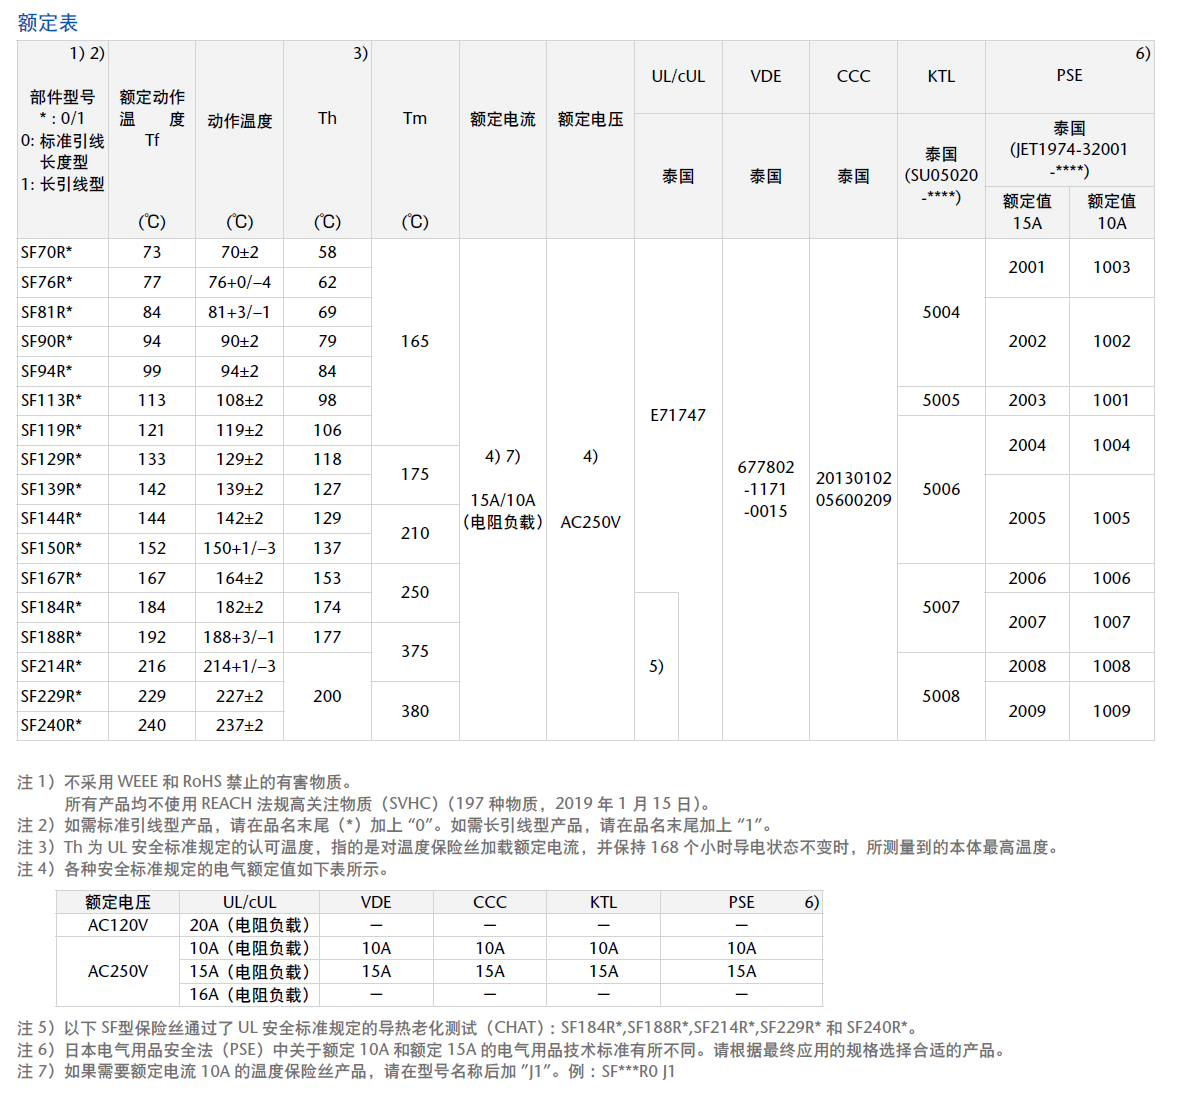Click part number SF184R* in the first column
The image size is (1187, 1104).
pyautogui.click(x=51, y=607)
